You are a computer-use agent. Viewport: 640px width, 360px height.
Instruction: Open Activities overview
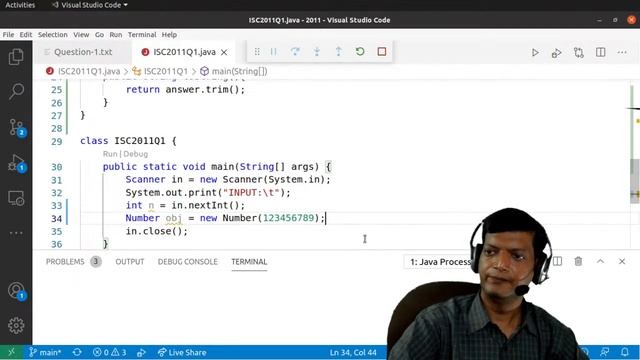20,5
